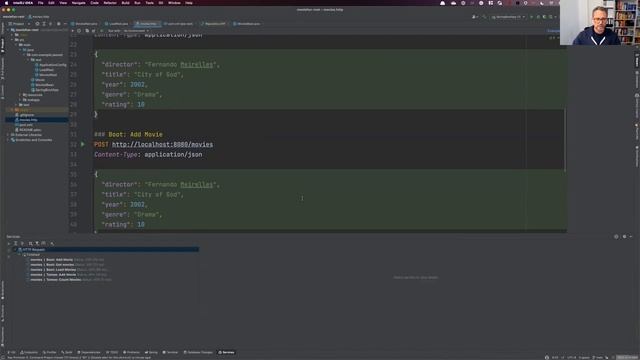
Task: Open the Build menu
Action: pyautogui.click(x=126, y=3)
